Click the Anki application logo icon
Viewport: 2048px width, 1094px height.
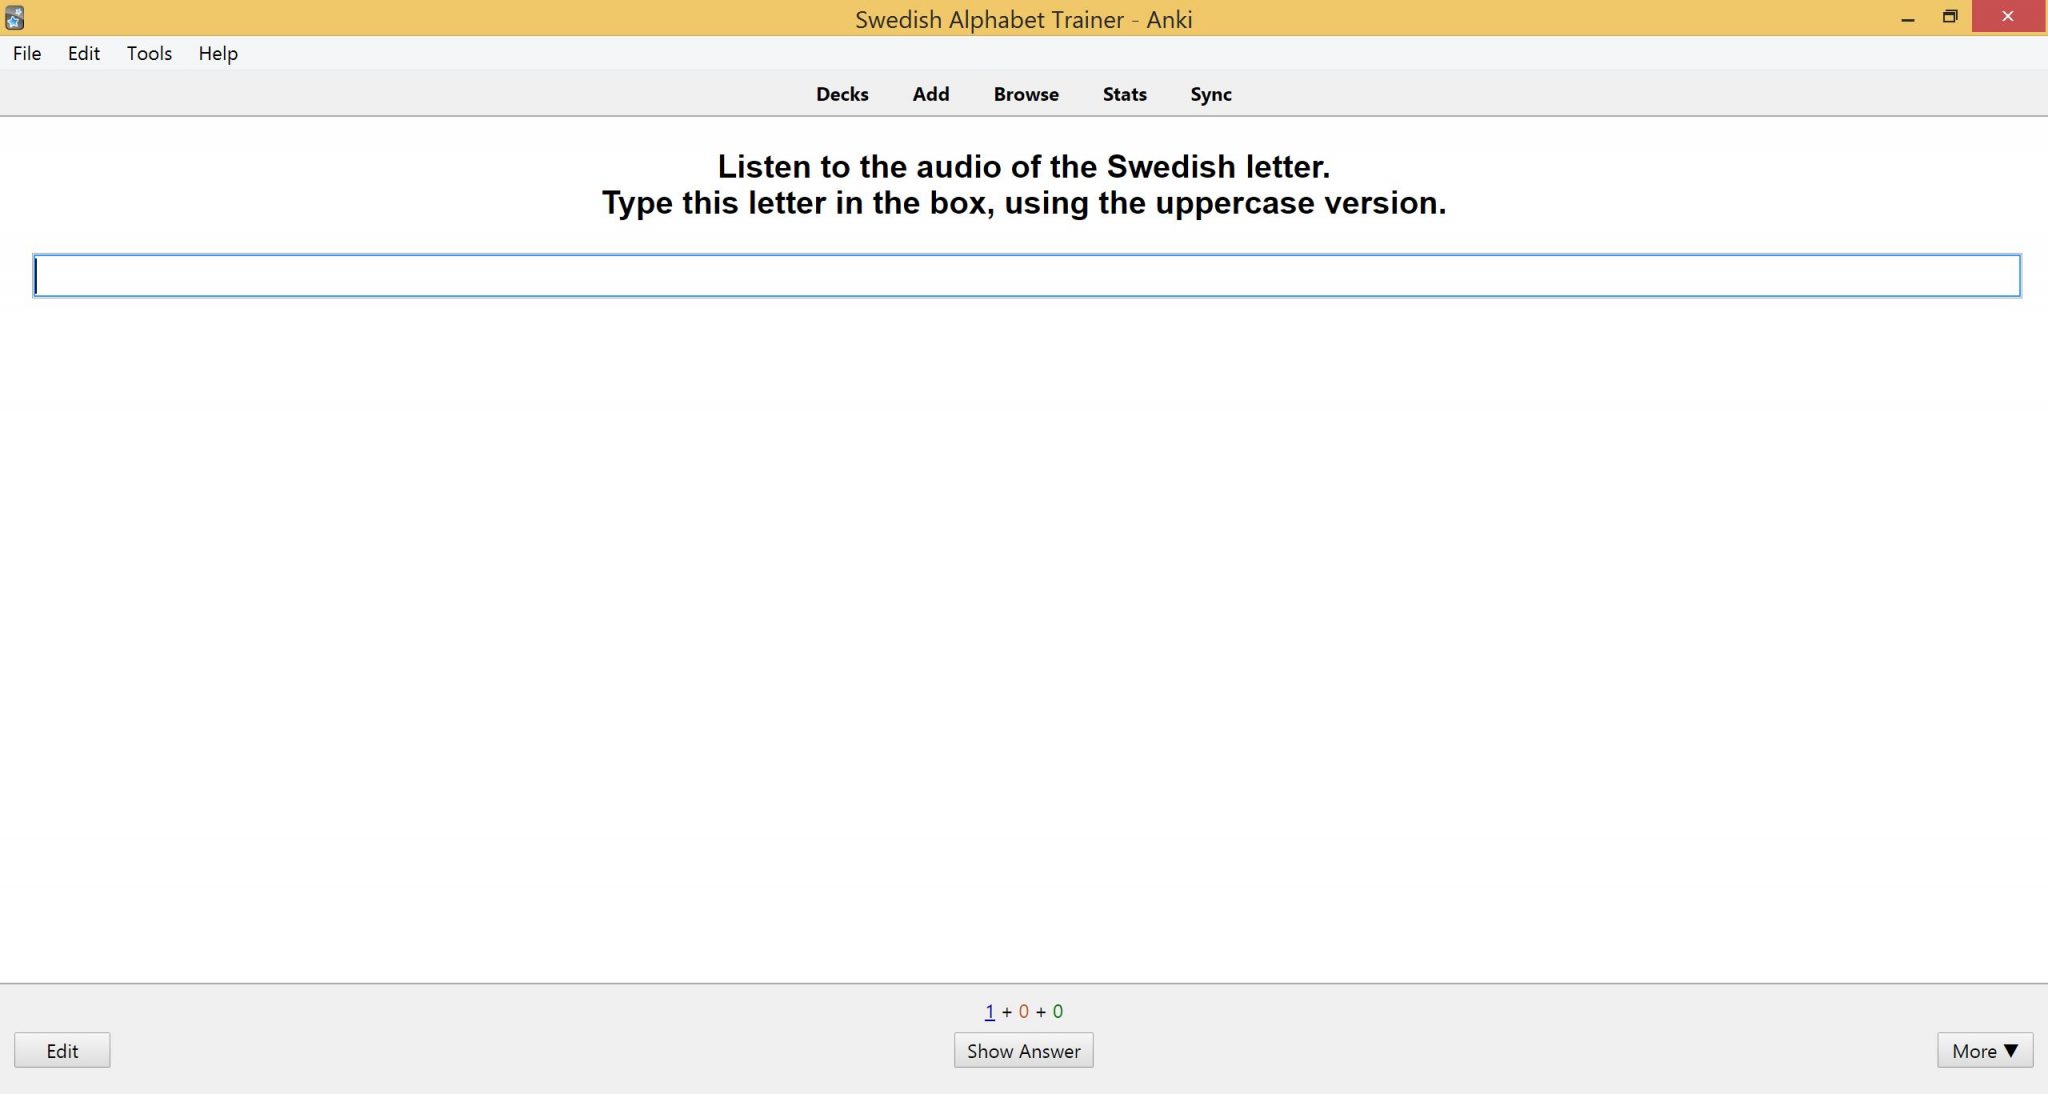16,18
